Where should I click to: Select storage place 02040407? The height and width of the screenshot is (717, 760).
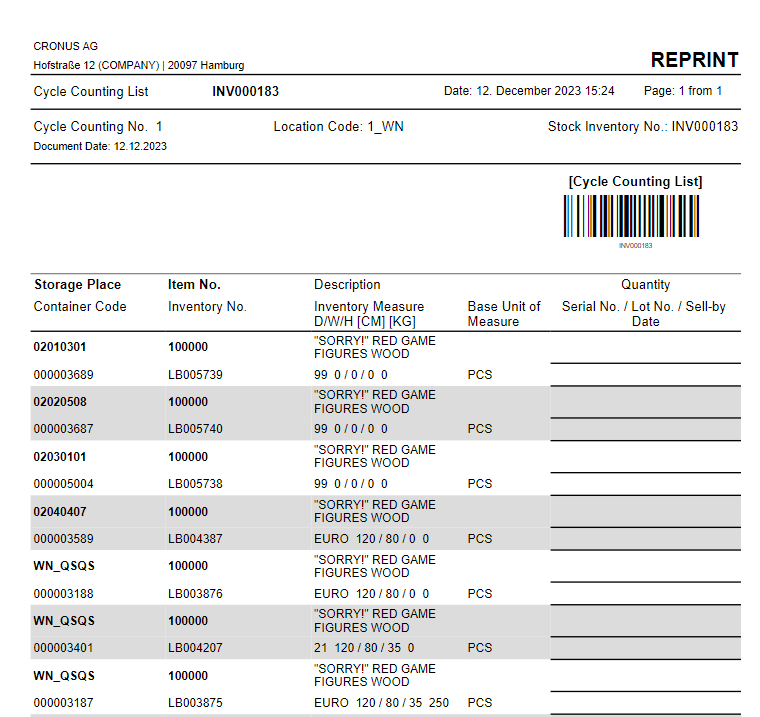[x=60, y=511]
